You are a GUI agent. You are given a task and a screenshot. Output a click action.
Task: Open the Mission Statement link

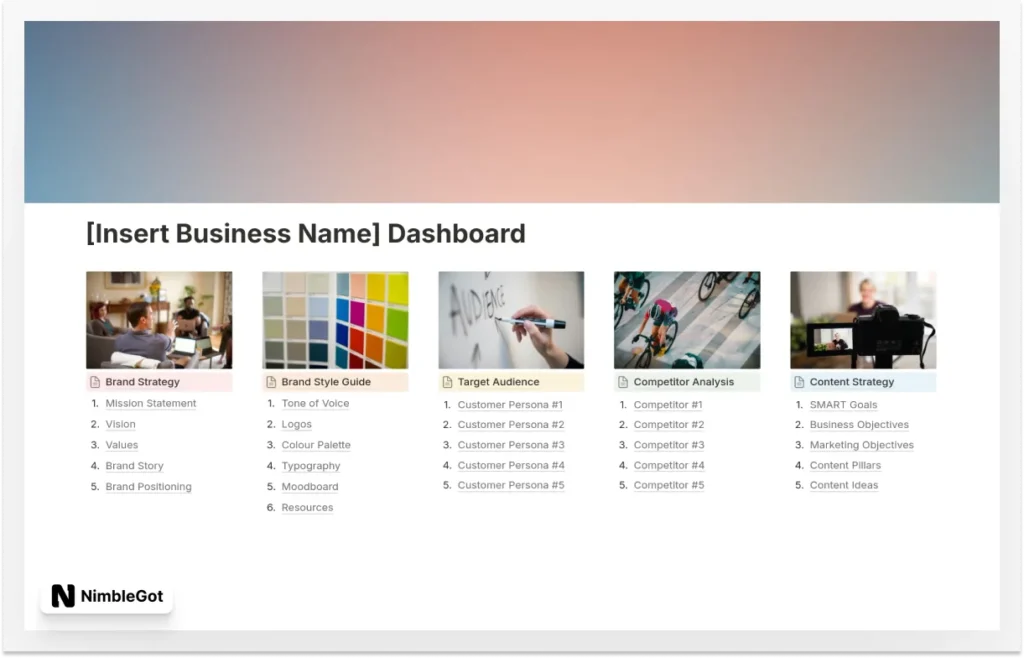point(151,404)
